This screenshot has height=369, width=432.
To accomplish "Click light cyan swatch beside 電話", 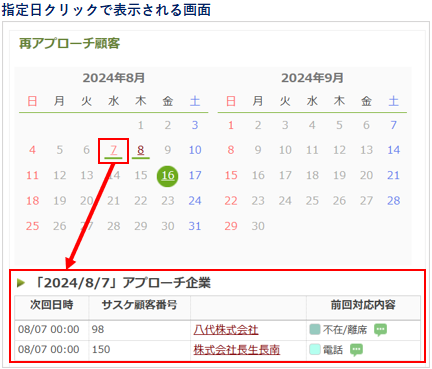I will tap(315, 349).
